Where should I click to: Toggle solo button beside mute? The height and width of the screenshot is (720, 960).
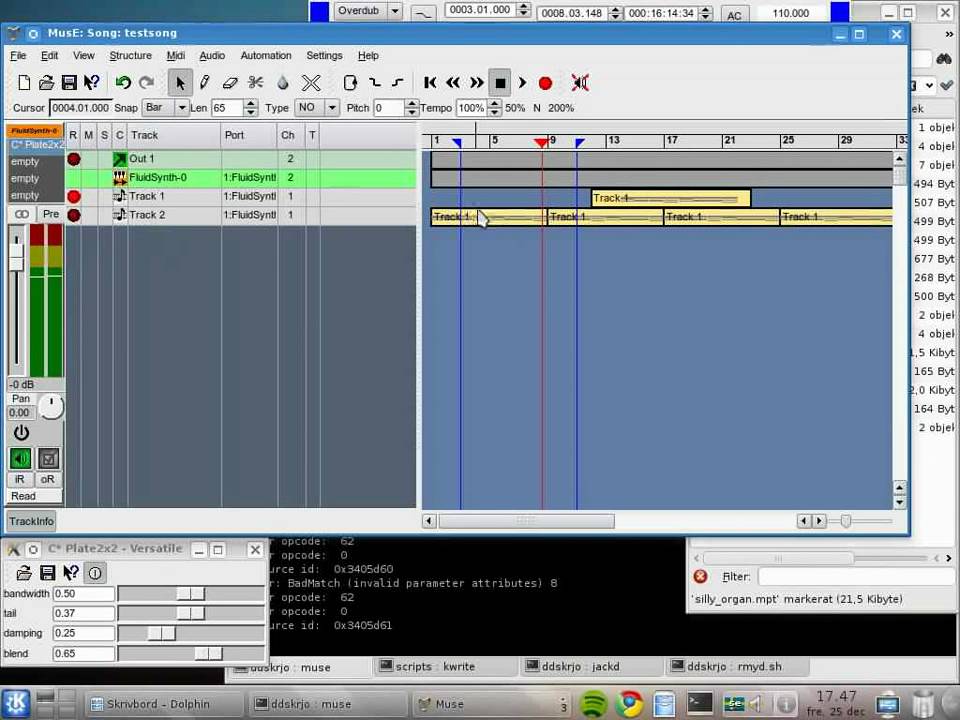48,459
